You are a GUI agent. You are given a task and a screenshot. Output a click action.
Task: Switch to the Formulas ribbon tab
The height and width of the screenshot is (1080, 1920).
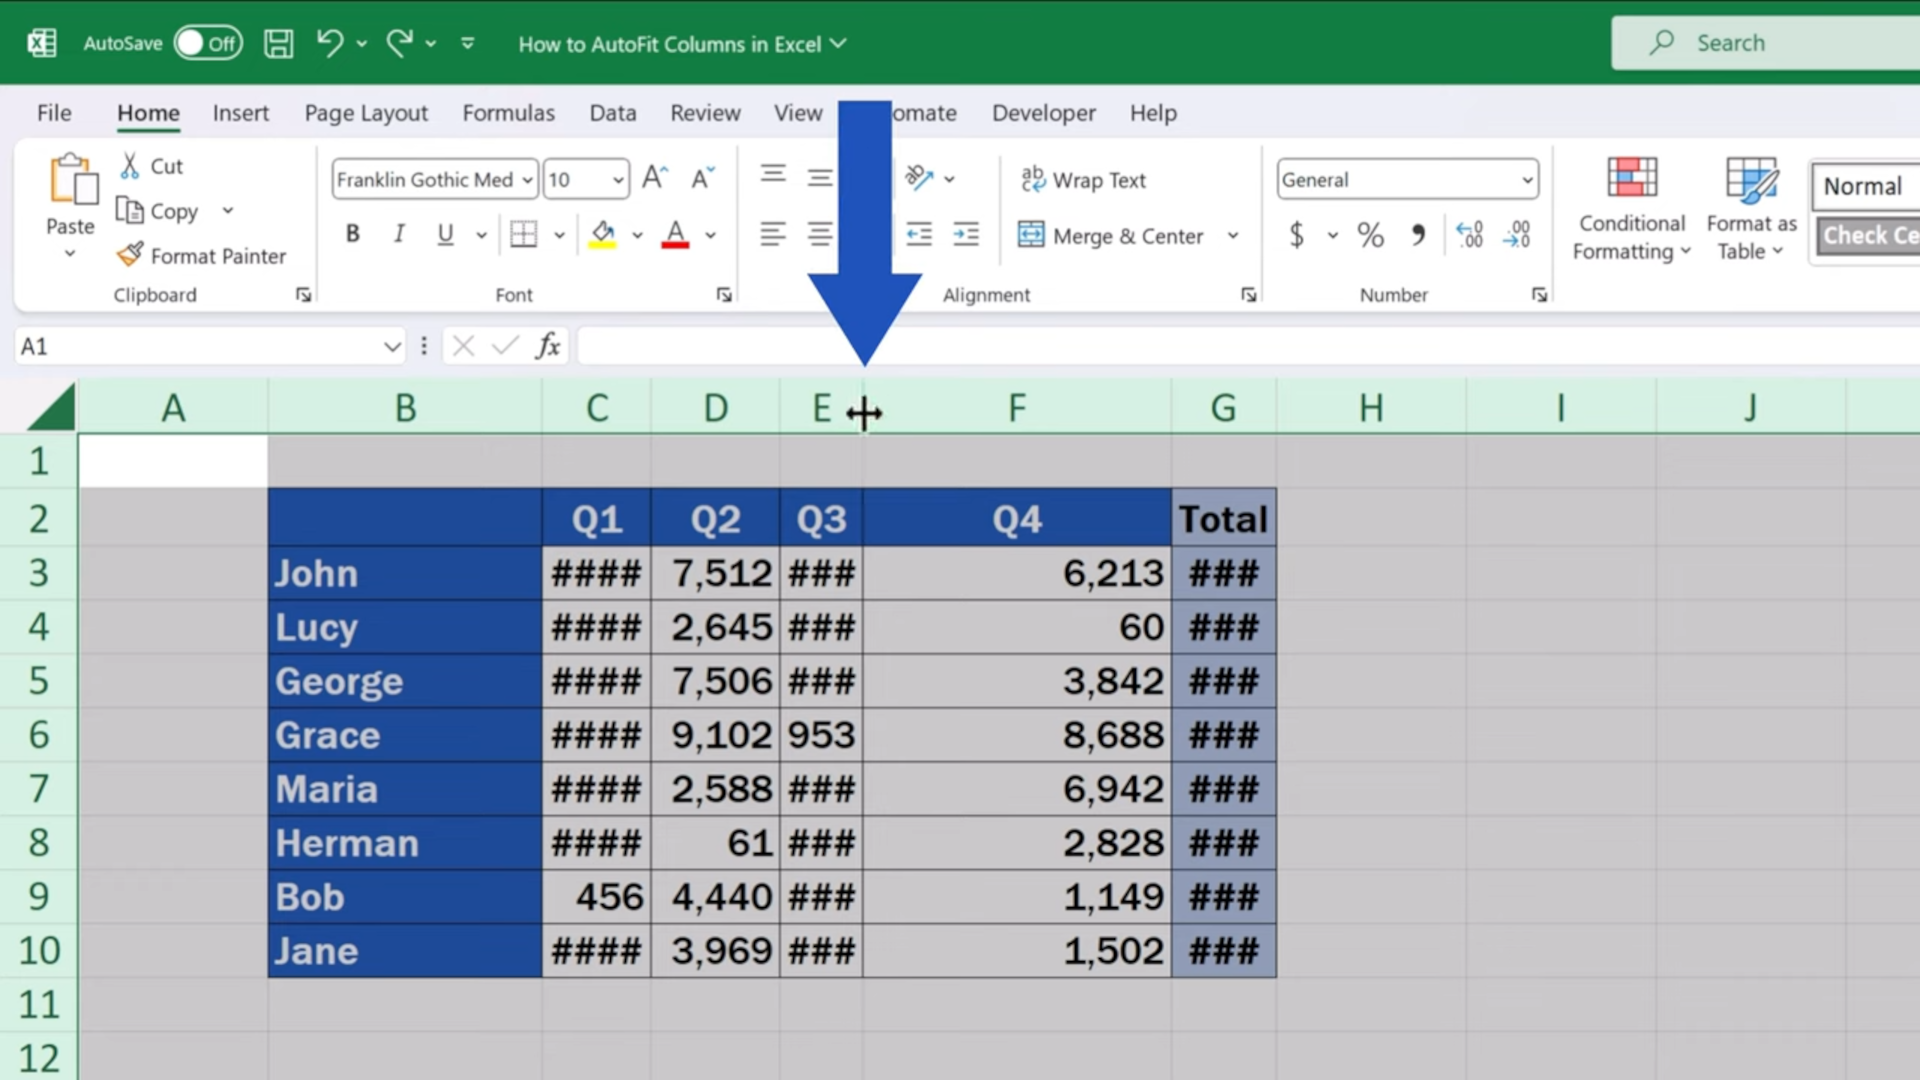509,113
